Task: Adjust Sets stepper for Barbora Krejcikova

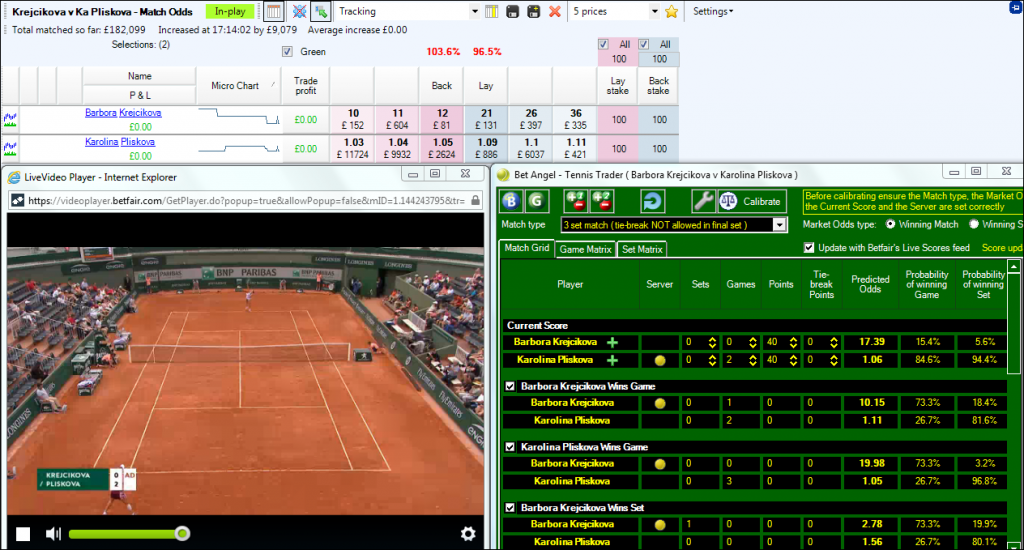Action: (712, 342)
